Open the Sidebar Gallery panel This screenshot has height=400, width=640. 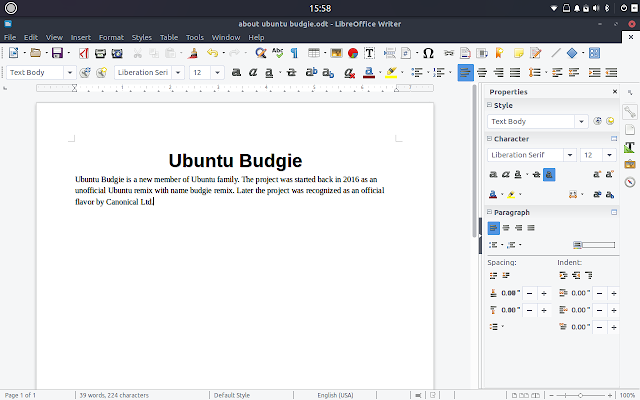pos(630,164)
